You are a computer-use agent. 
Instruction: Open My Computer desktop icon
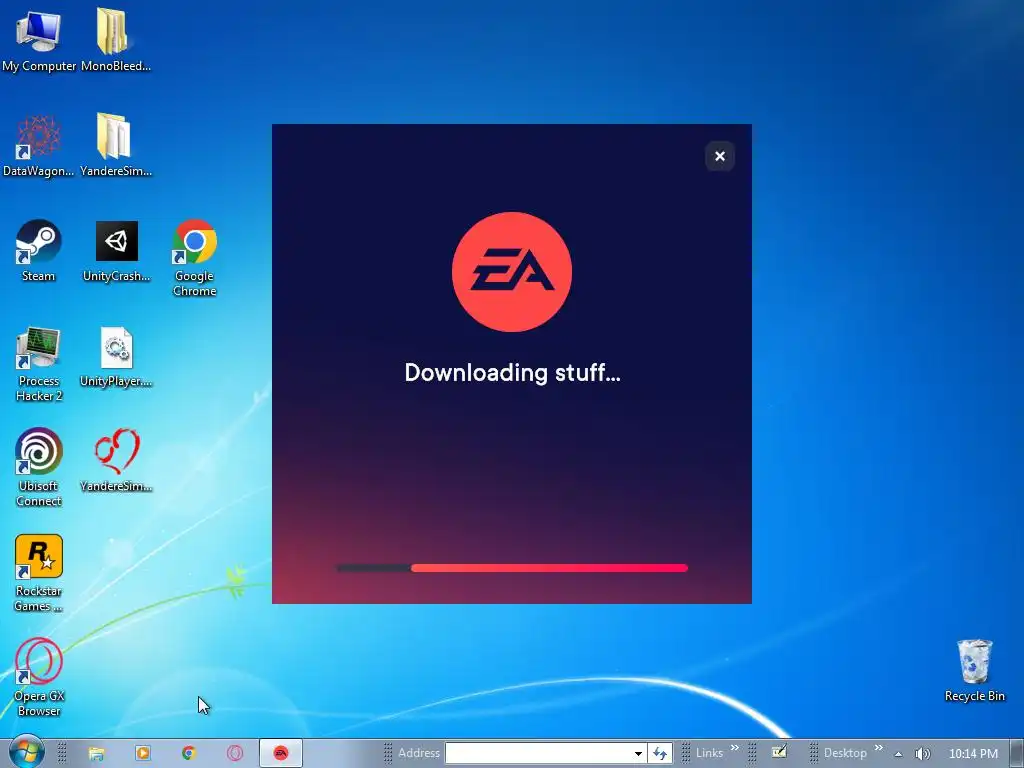[39, 39]
